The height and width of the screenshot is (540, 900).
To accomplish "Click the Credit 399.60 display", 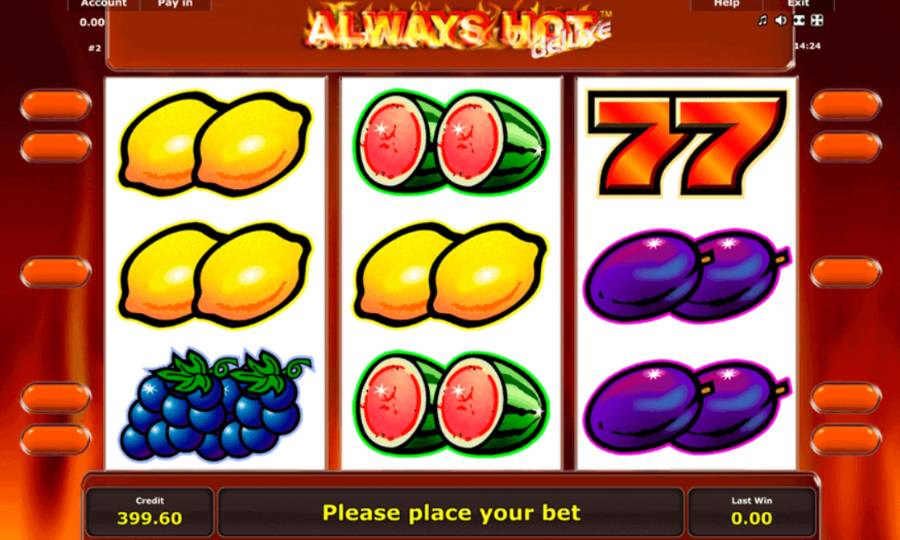I will click(x=150, y=512).
